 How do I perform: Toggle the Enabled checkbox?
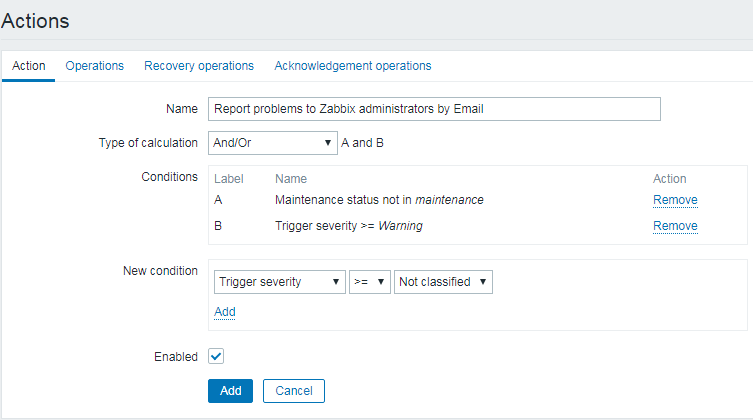tap(216, 356)
